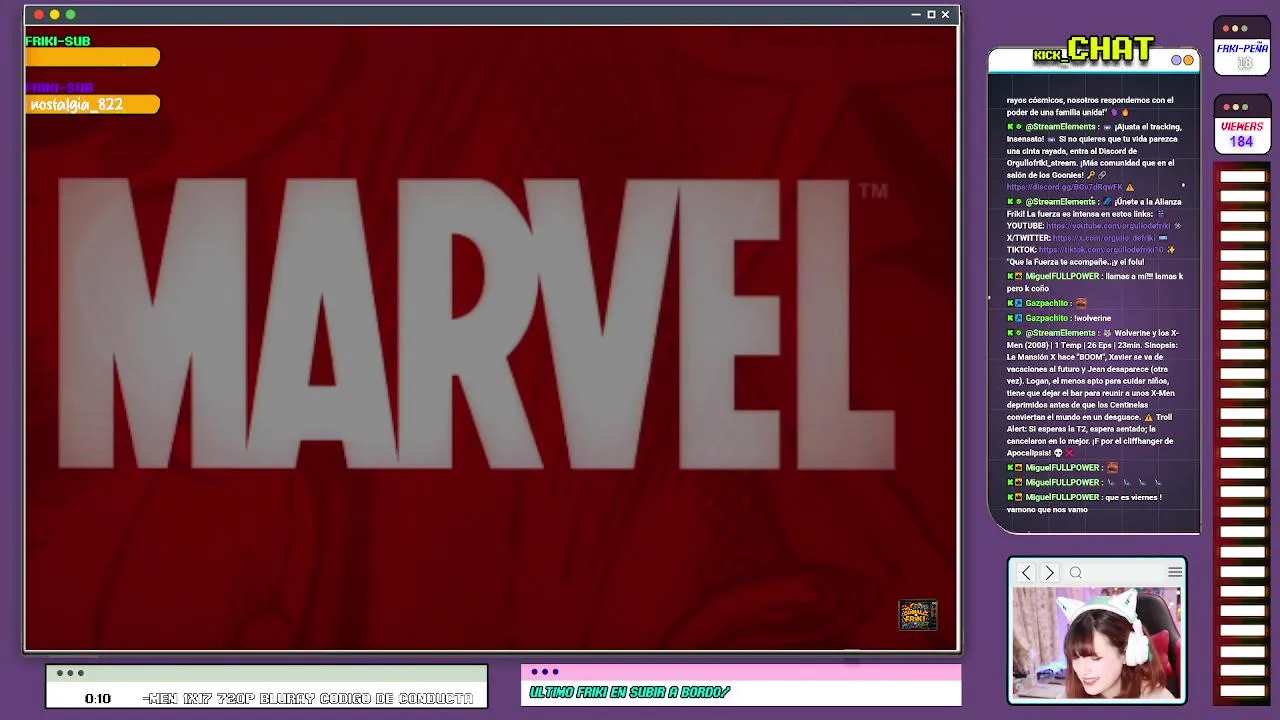
Task: Open the hamburger menu above the webcam
Action: 1175,573
